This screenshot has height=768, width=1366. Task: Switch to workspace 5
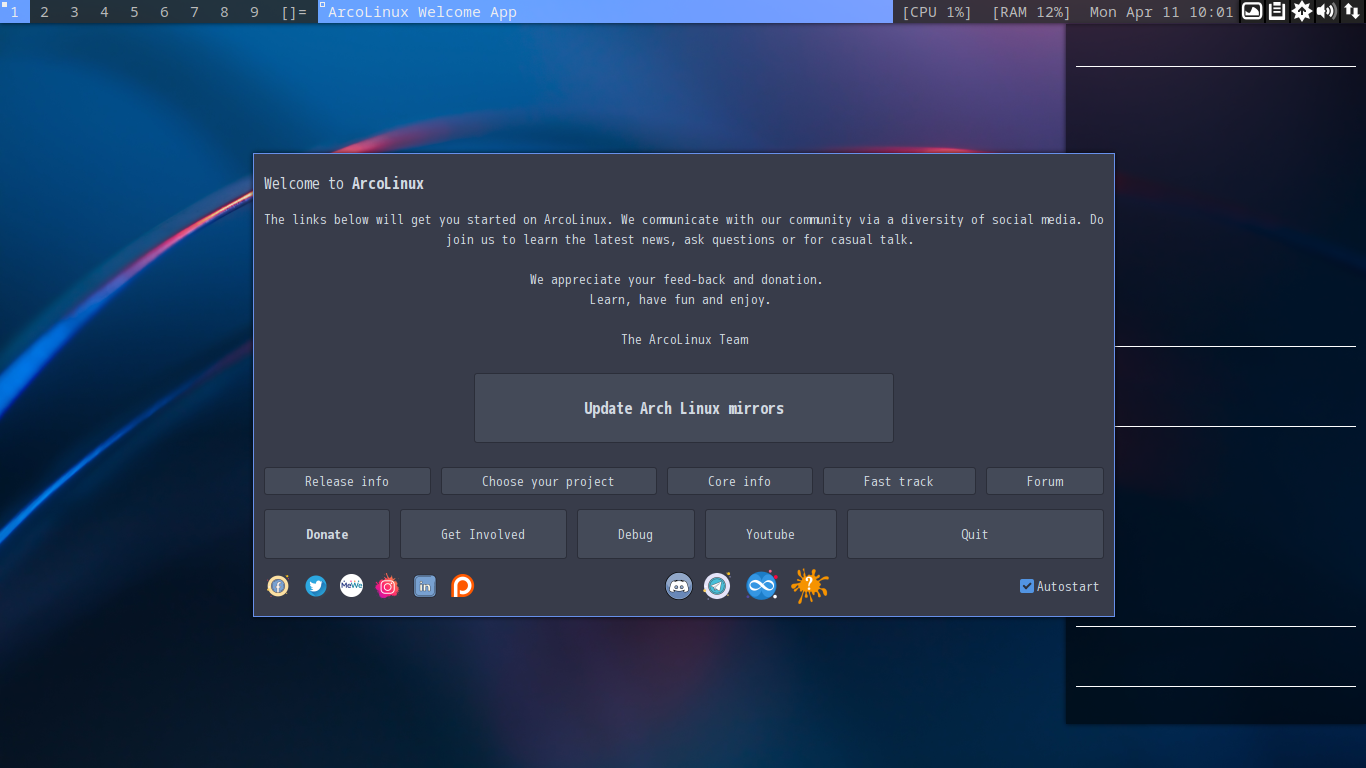coord(134,12)
